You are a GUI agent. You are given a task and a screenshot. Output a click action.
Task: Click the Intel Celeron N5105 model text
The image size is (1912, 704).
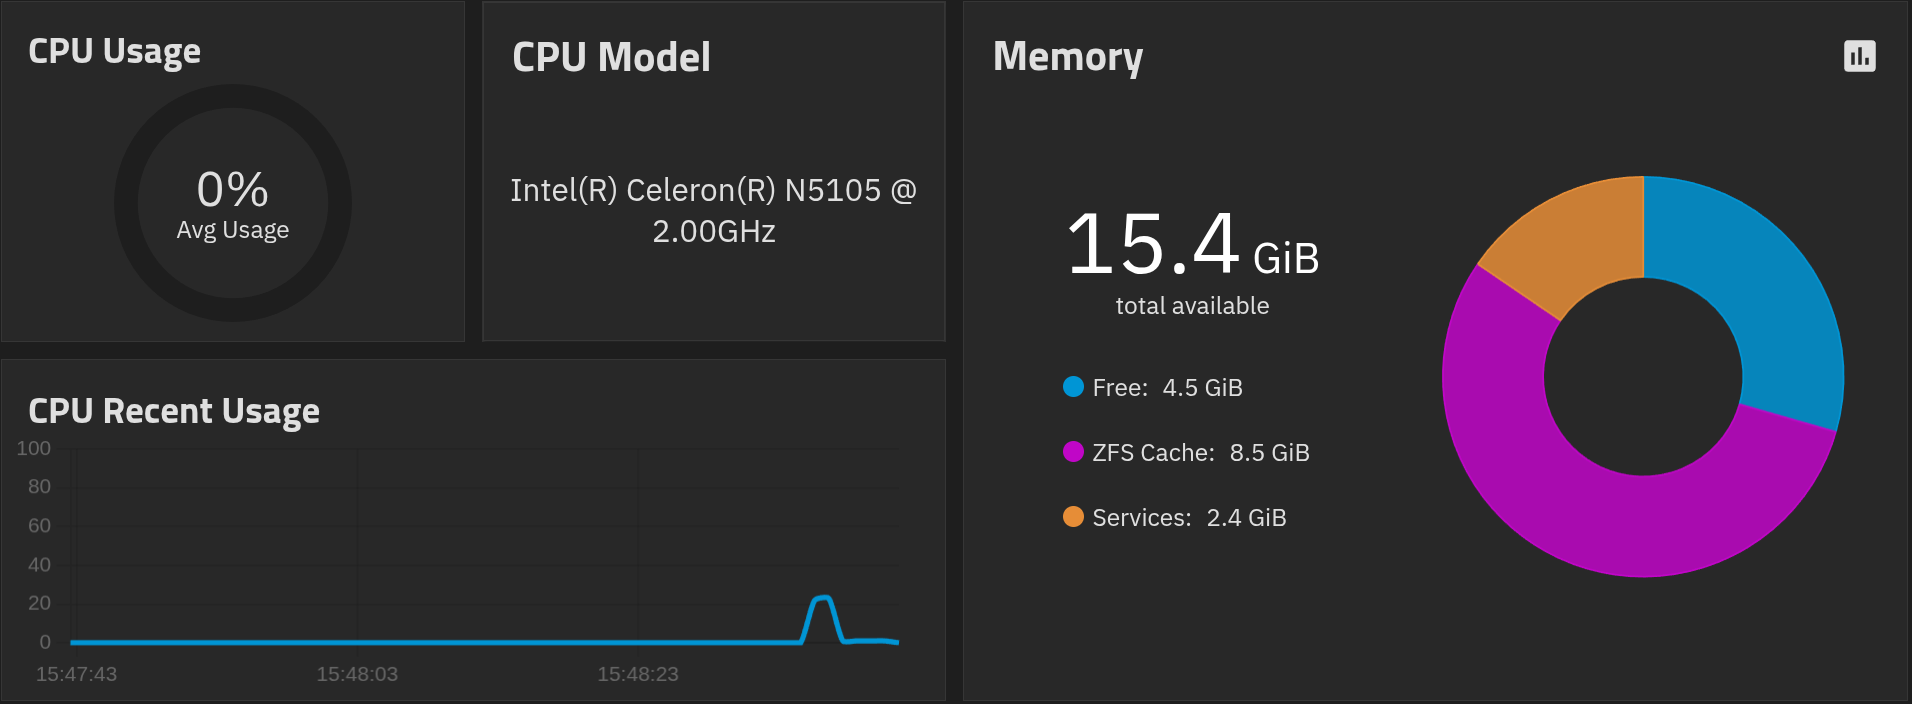tap(713, 210)
